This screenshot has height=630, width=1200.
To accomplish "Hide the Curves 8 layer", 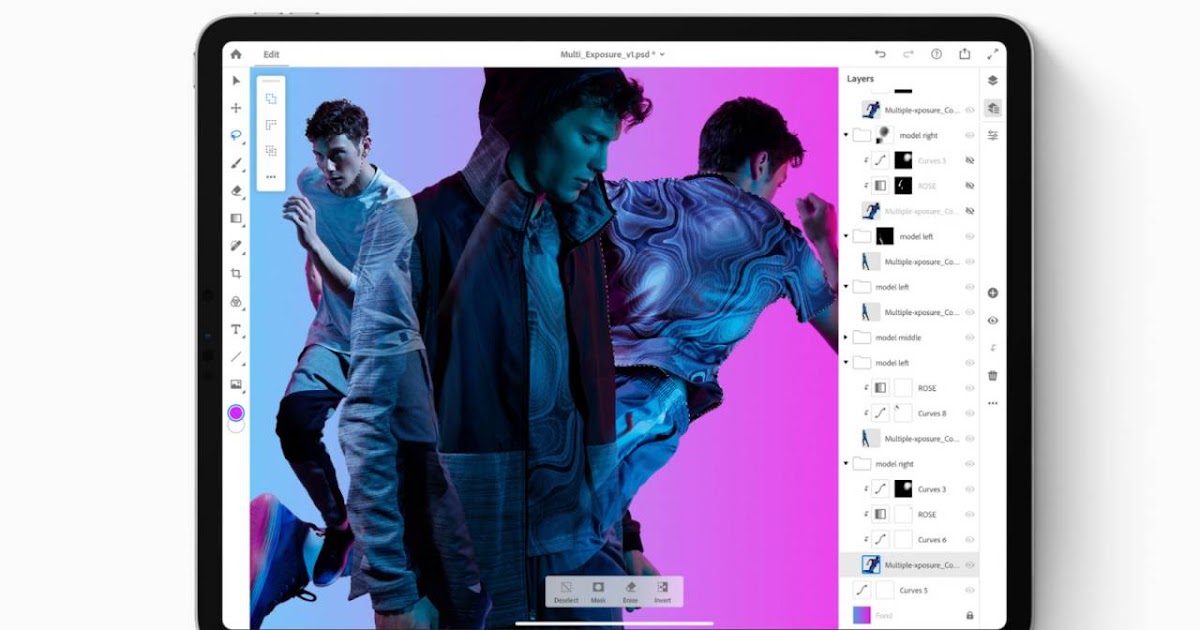I will 969,413.
